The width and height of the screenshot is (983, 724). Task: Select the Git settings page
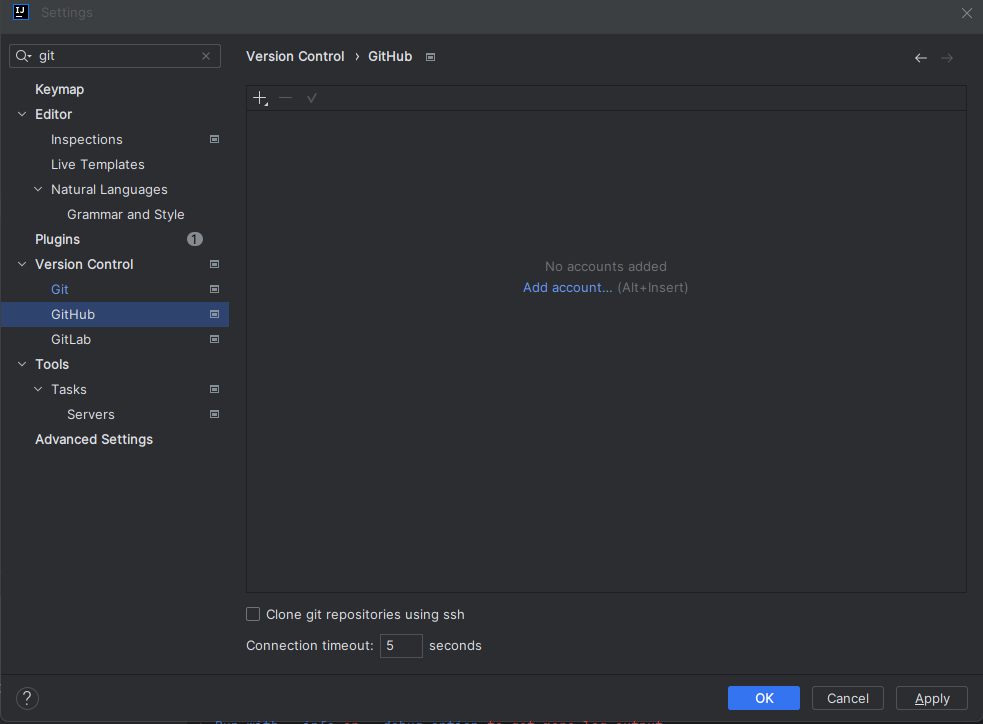[x=115, y=290]
